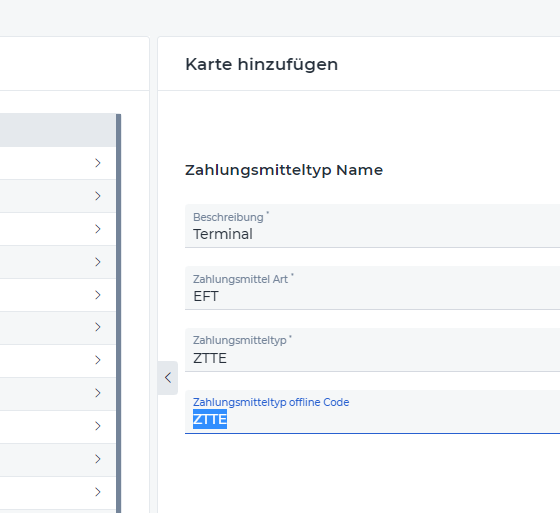Focus the Zahlungsmitteltyp offline Code field
Viewport: 560px width, 513px height.
click(372, 412)
